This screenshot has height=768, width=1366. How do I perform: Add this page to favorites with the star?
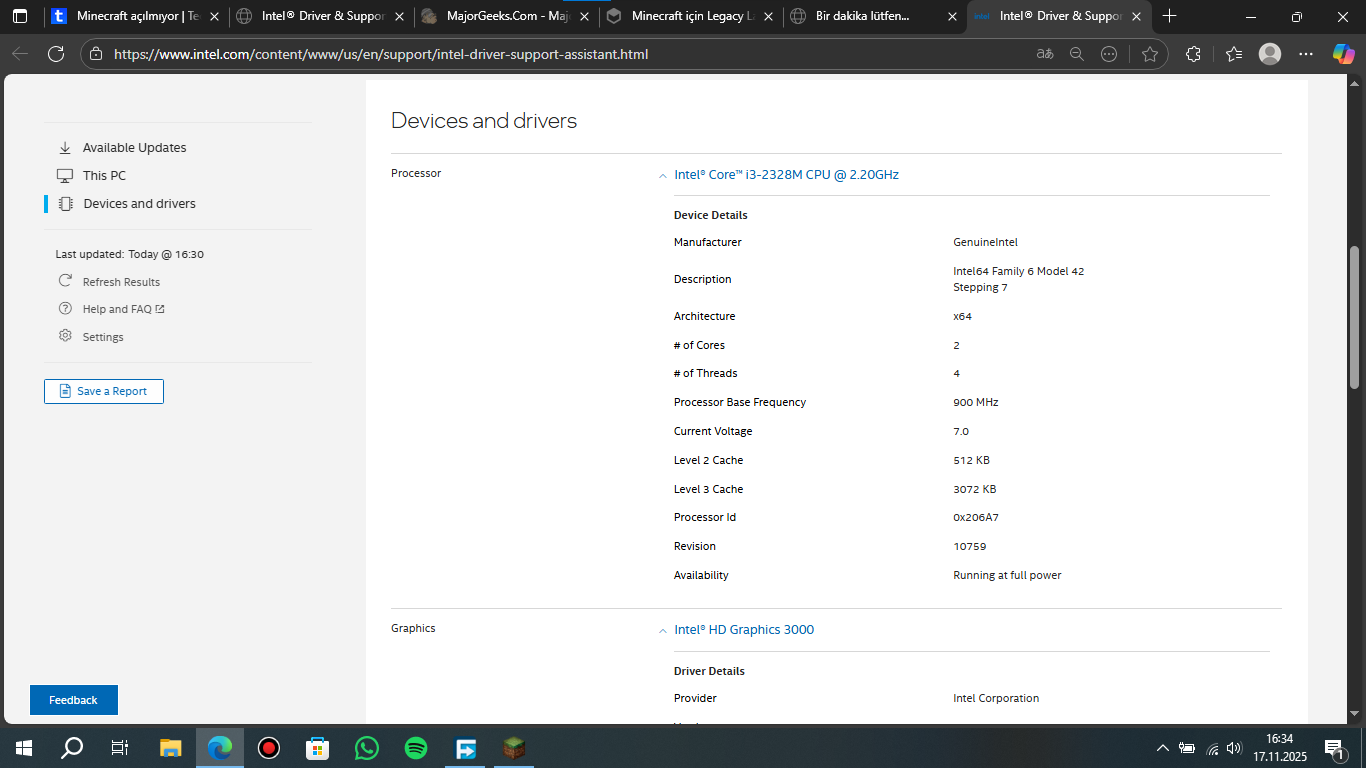(1150, 54)
